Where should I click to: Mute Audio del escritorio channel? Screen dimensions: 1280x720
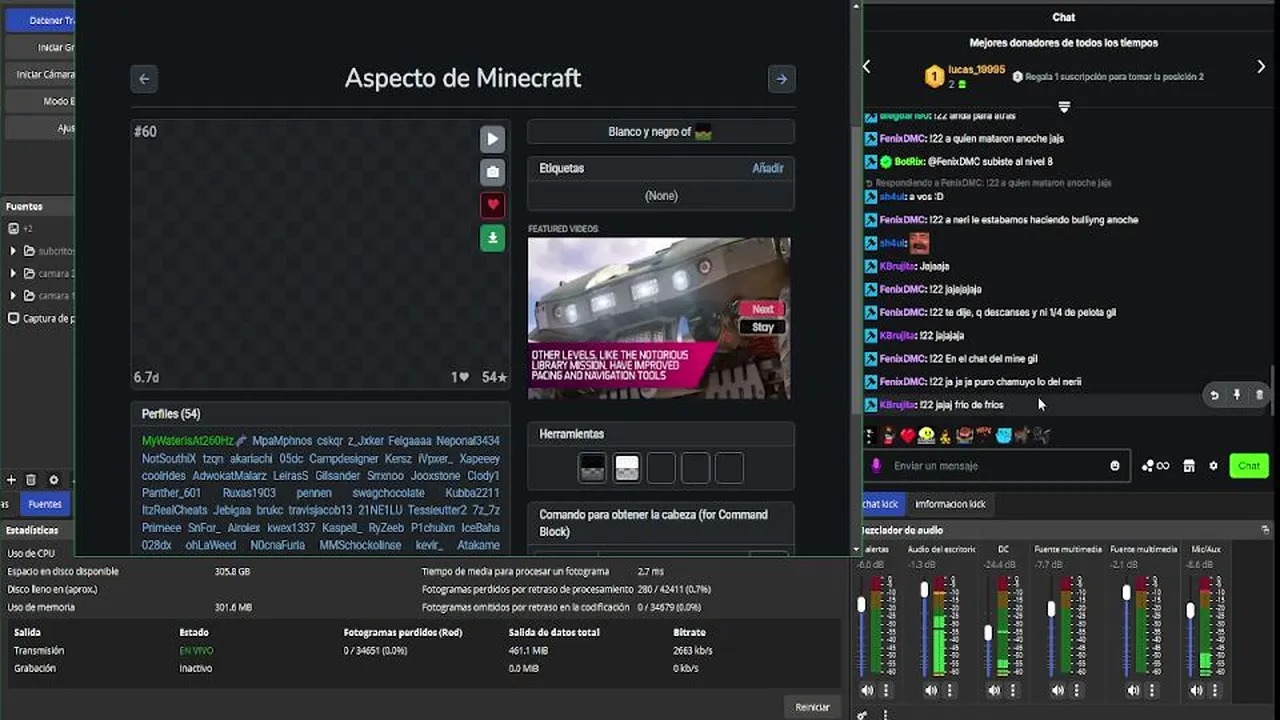(931, 690)
